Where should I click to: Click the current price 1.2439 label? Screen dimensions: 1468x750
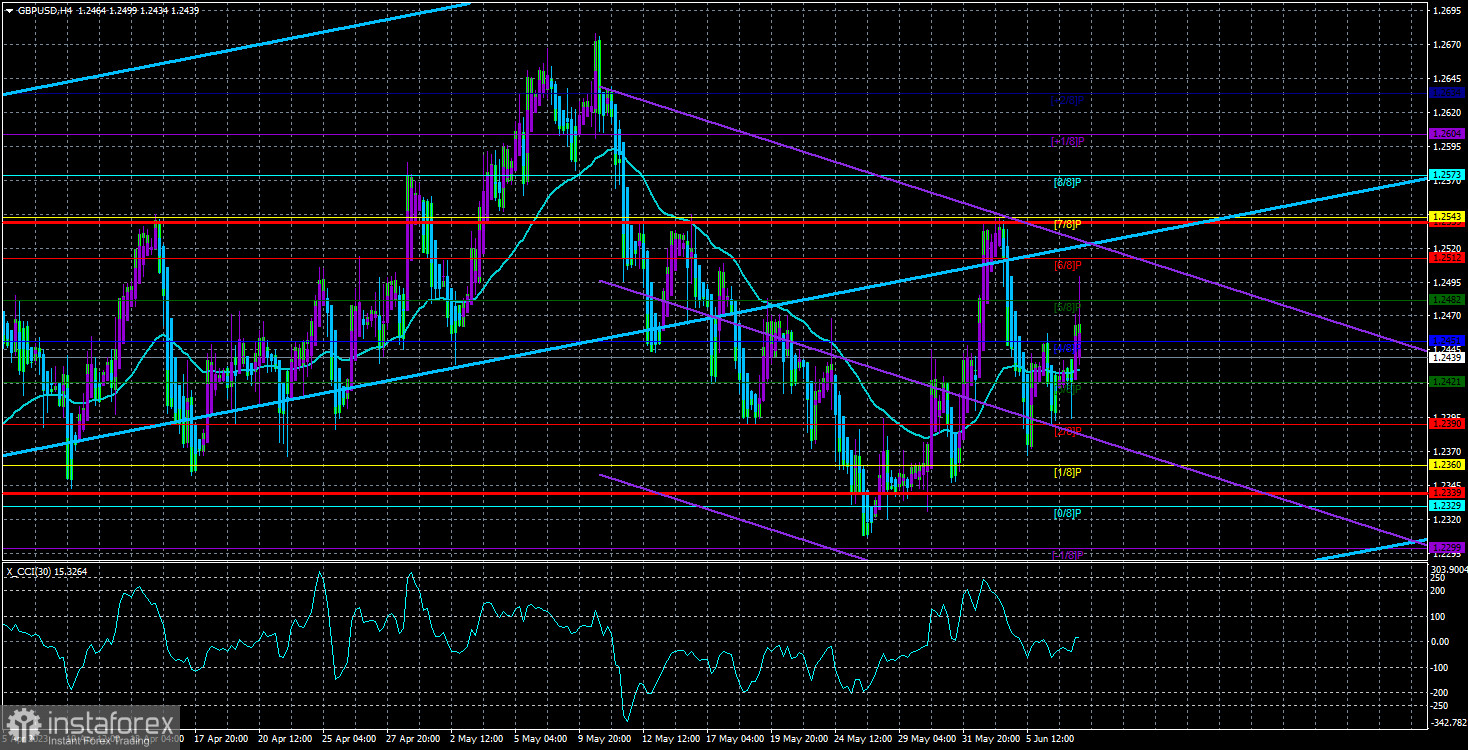pyautogui.click(x=1446, y=357)
